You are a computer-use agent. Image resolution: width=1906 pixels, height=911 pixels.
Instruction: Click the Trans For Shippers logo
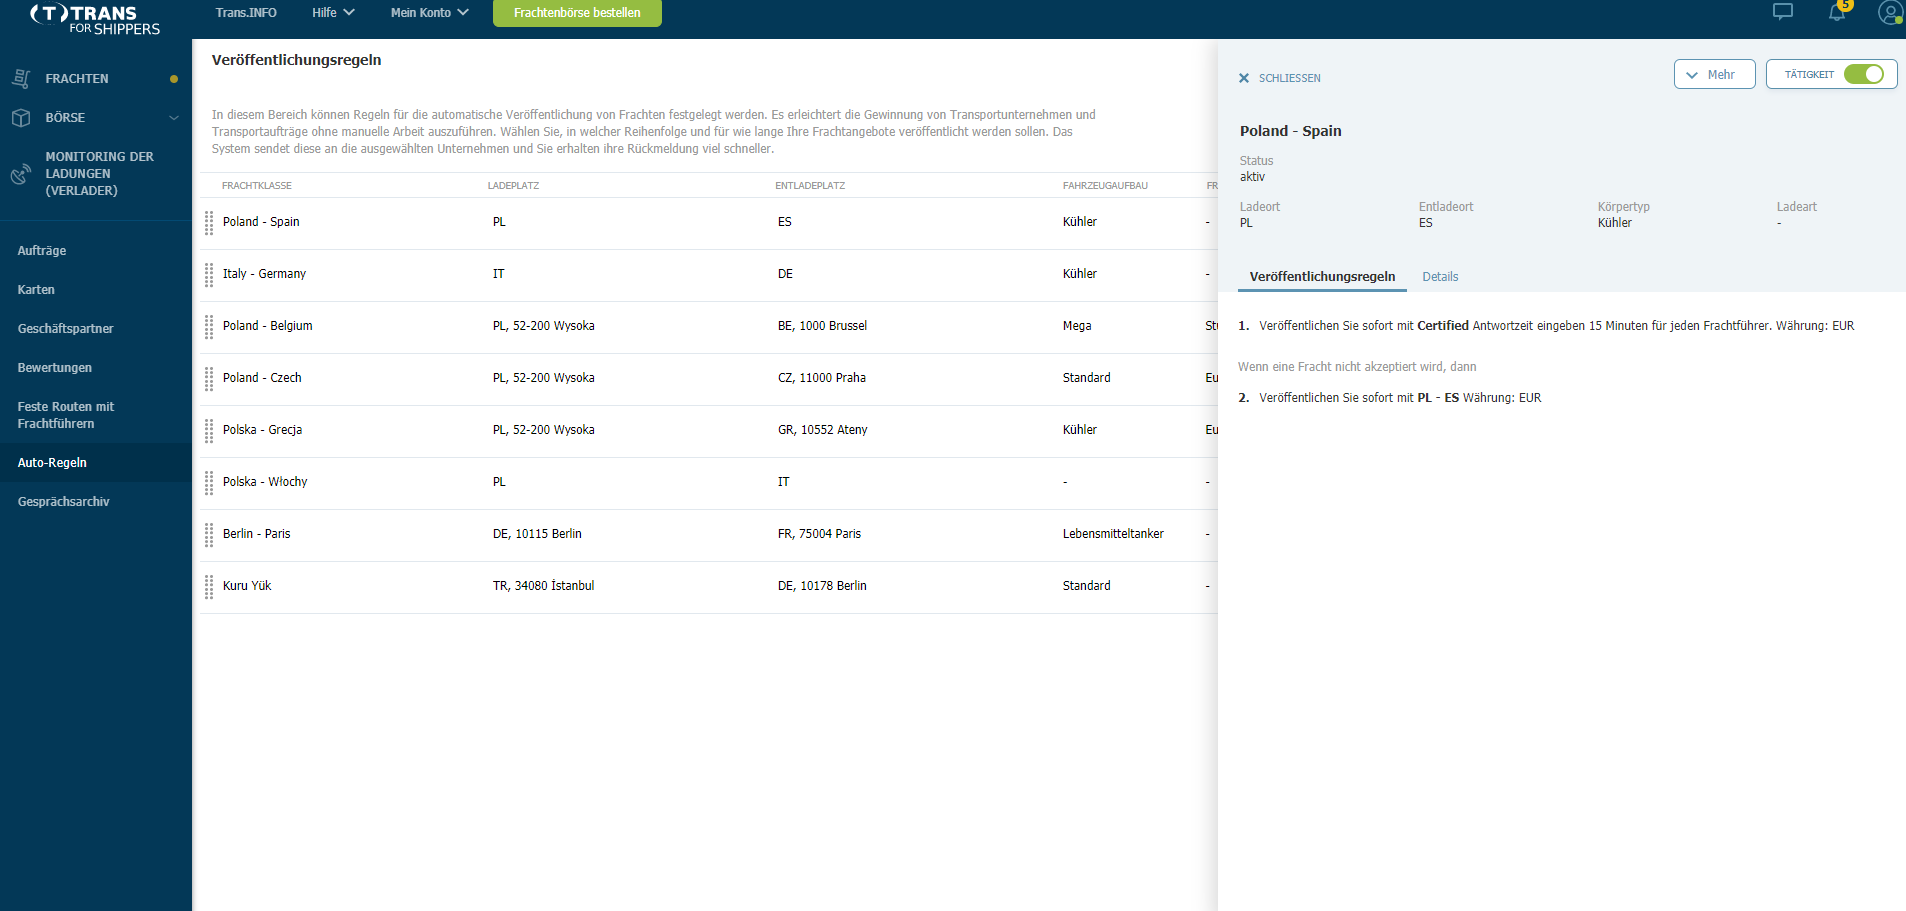95,19
